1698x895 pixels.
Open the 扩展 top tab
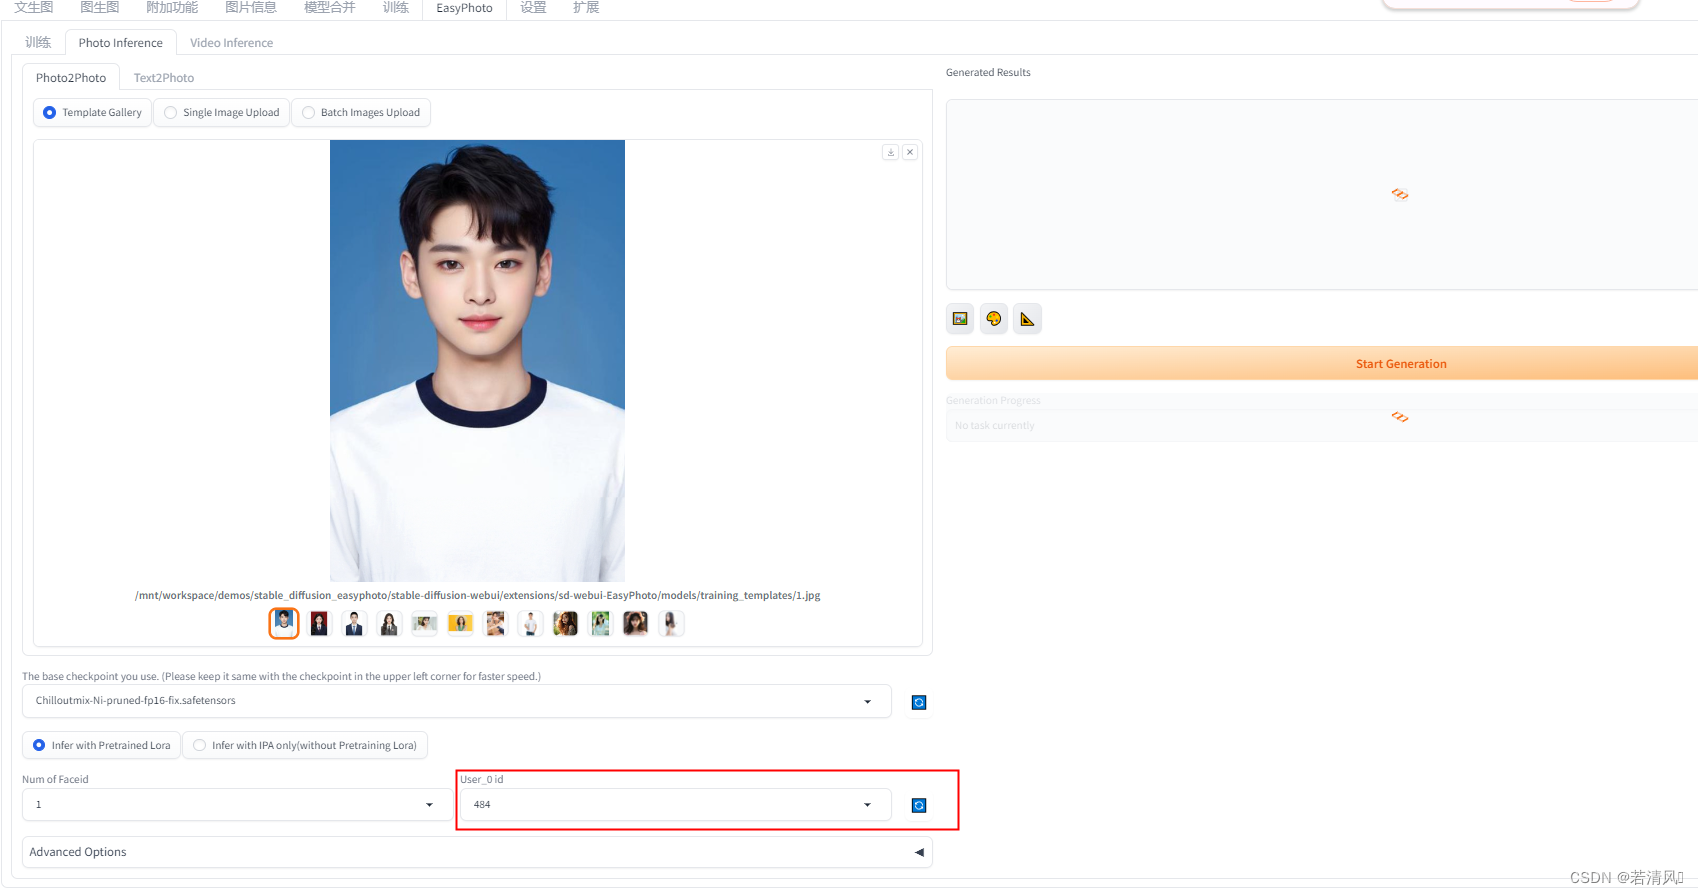click(x=586, y=8)
